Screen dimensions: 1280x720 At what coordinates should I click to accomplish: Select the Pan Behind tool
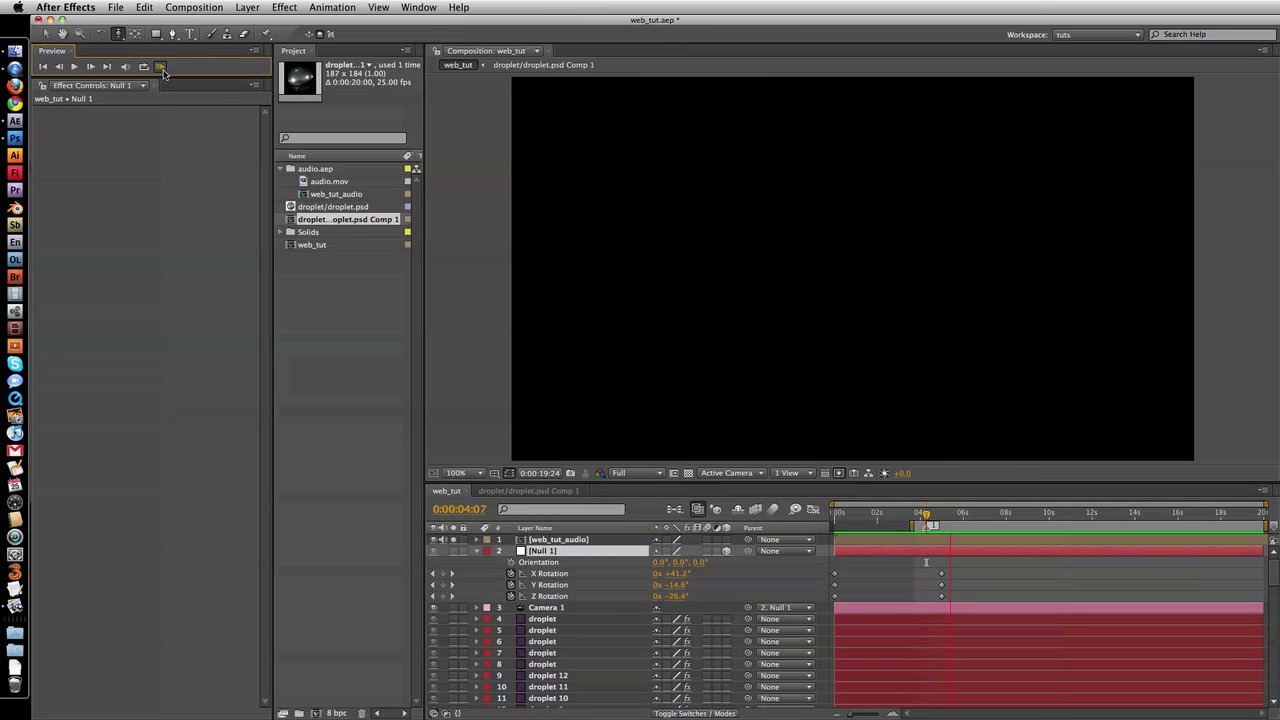[x=135, y=34]
